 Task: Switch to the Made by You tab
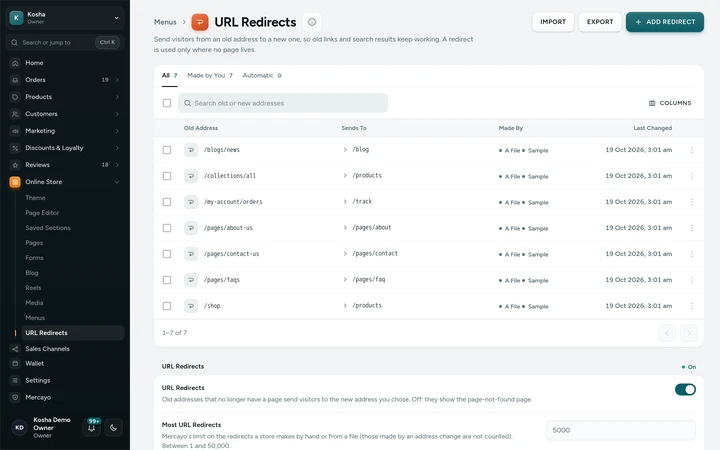point(210,75)
